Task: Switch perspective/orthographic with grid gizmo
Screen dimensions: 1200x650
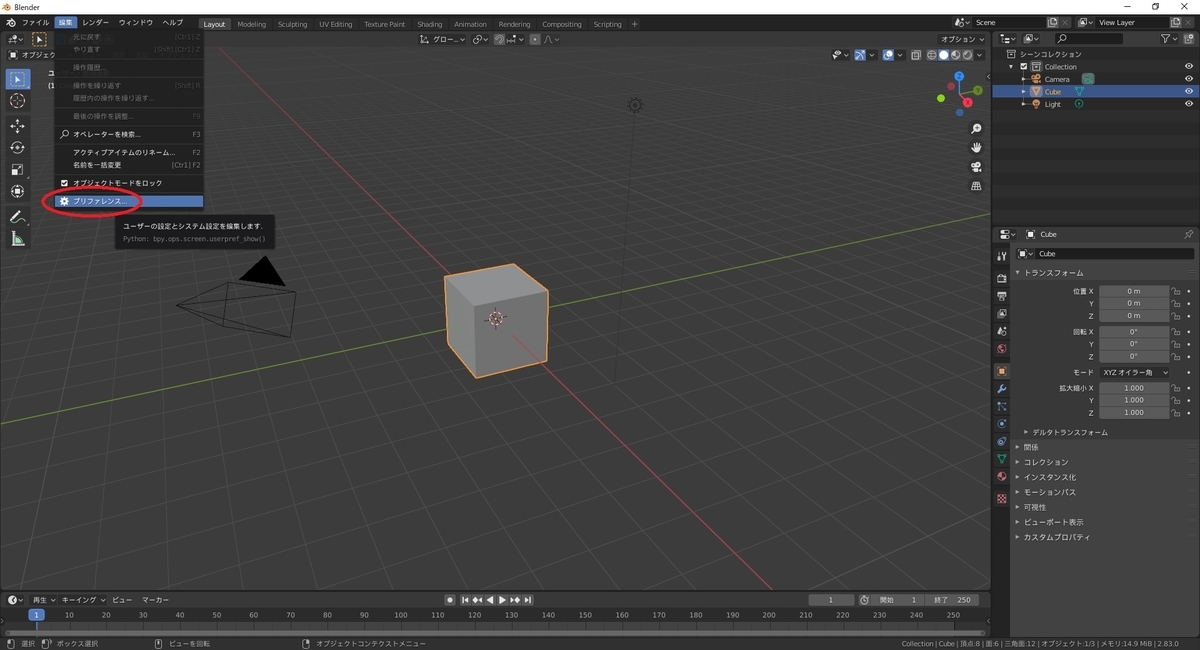Action: pos(976,186)
